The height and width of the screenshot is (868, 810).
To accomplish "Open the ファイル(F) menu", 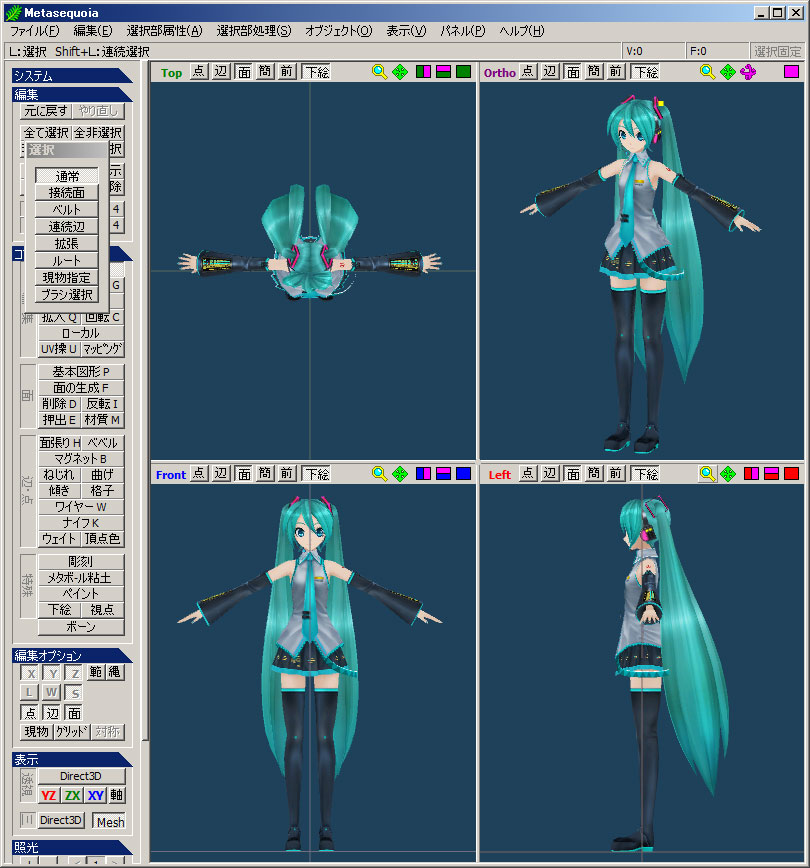I will (34, 31).
